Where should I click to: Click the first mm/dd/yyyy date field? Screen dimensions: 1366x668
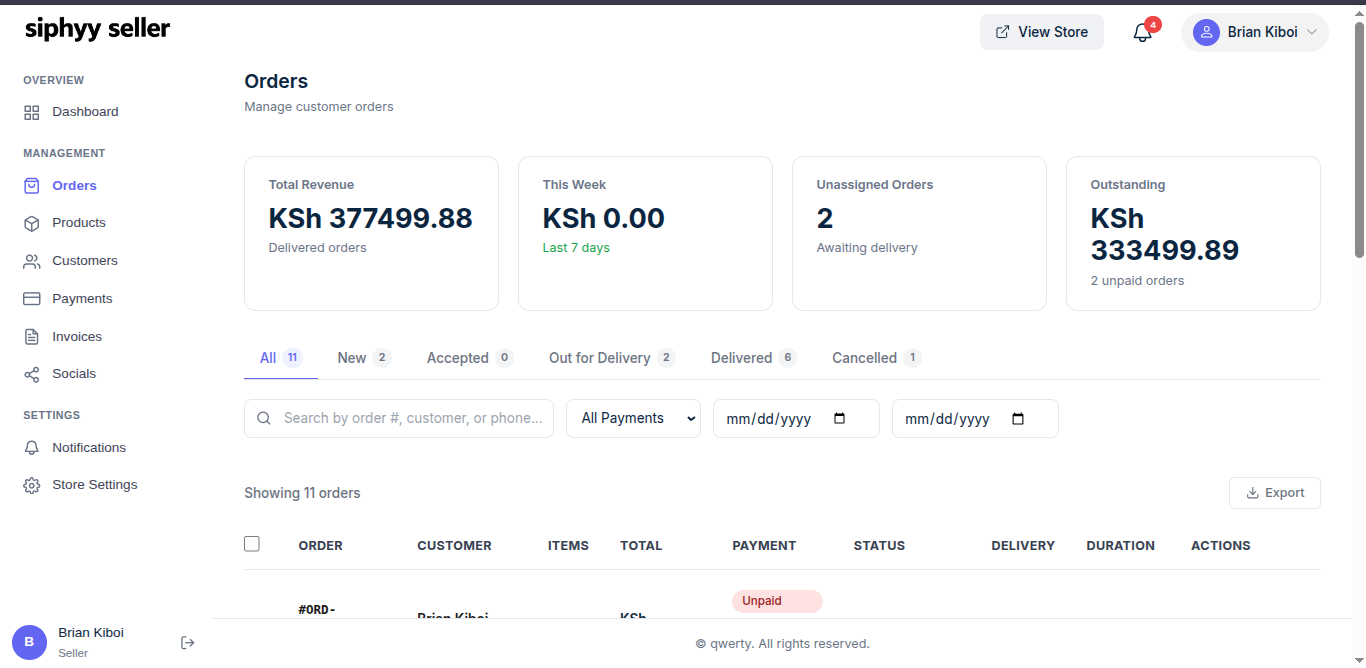(796, 419)
